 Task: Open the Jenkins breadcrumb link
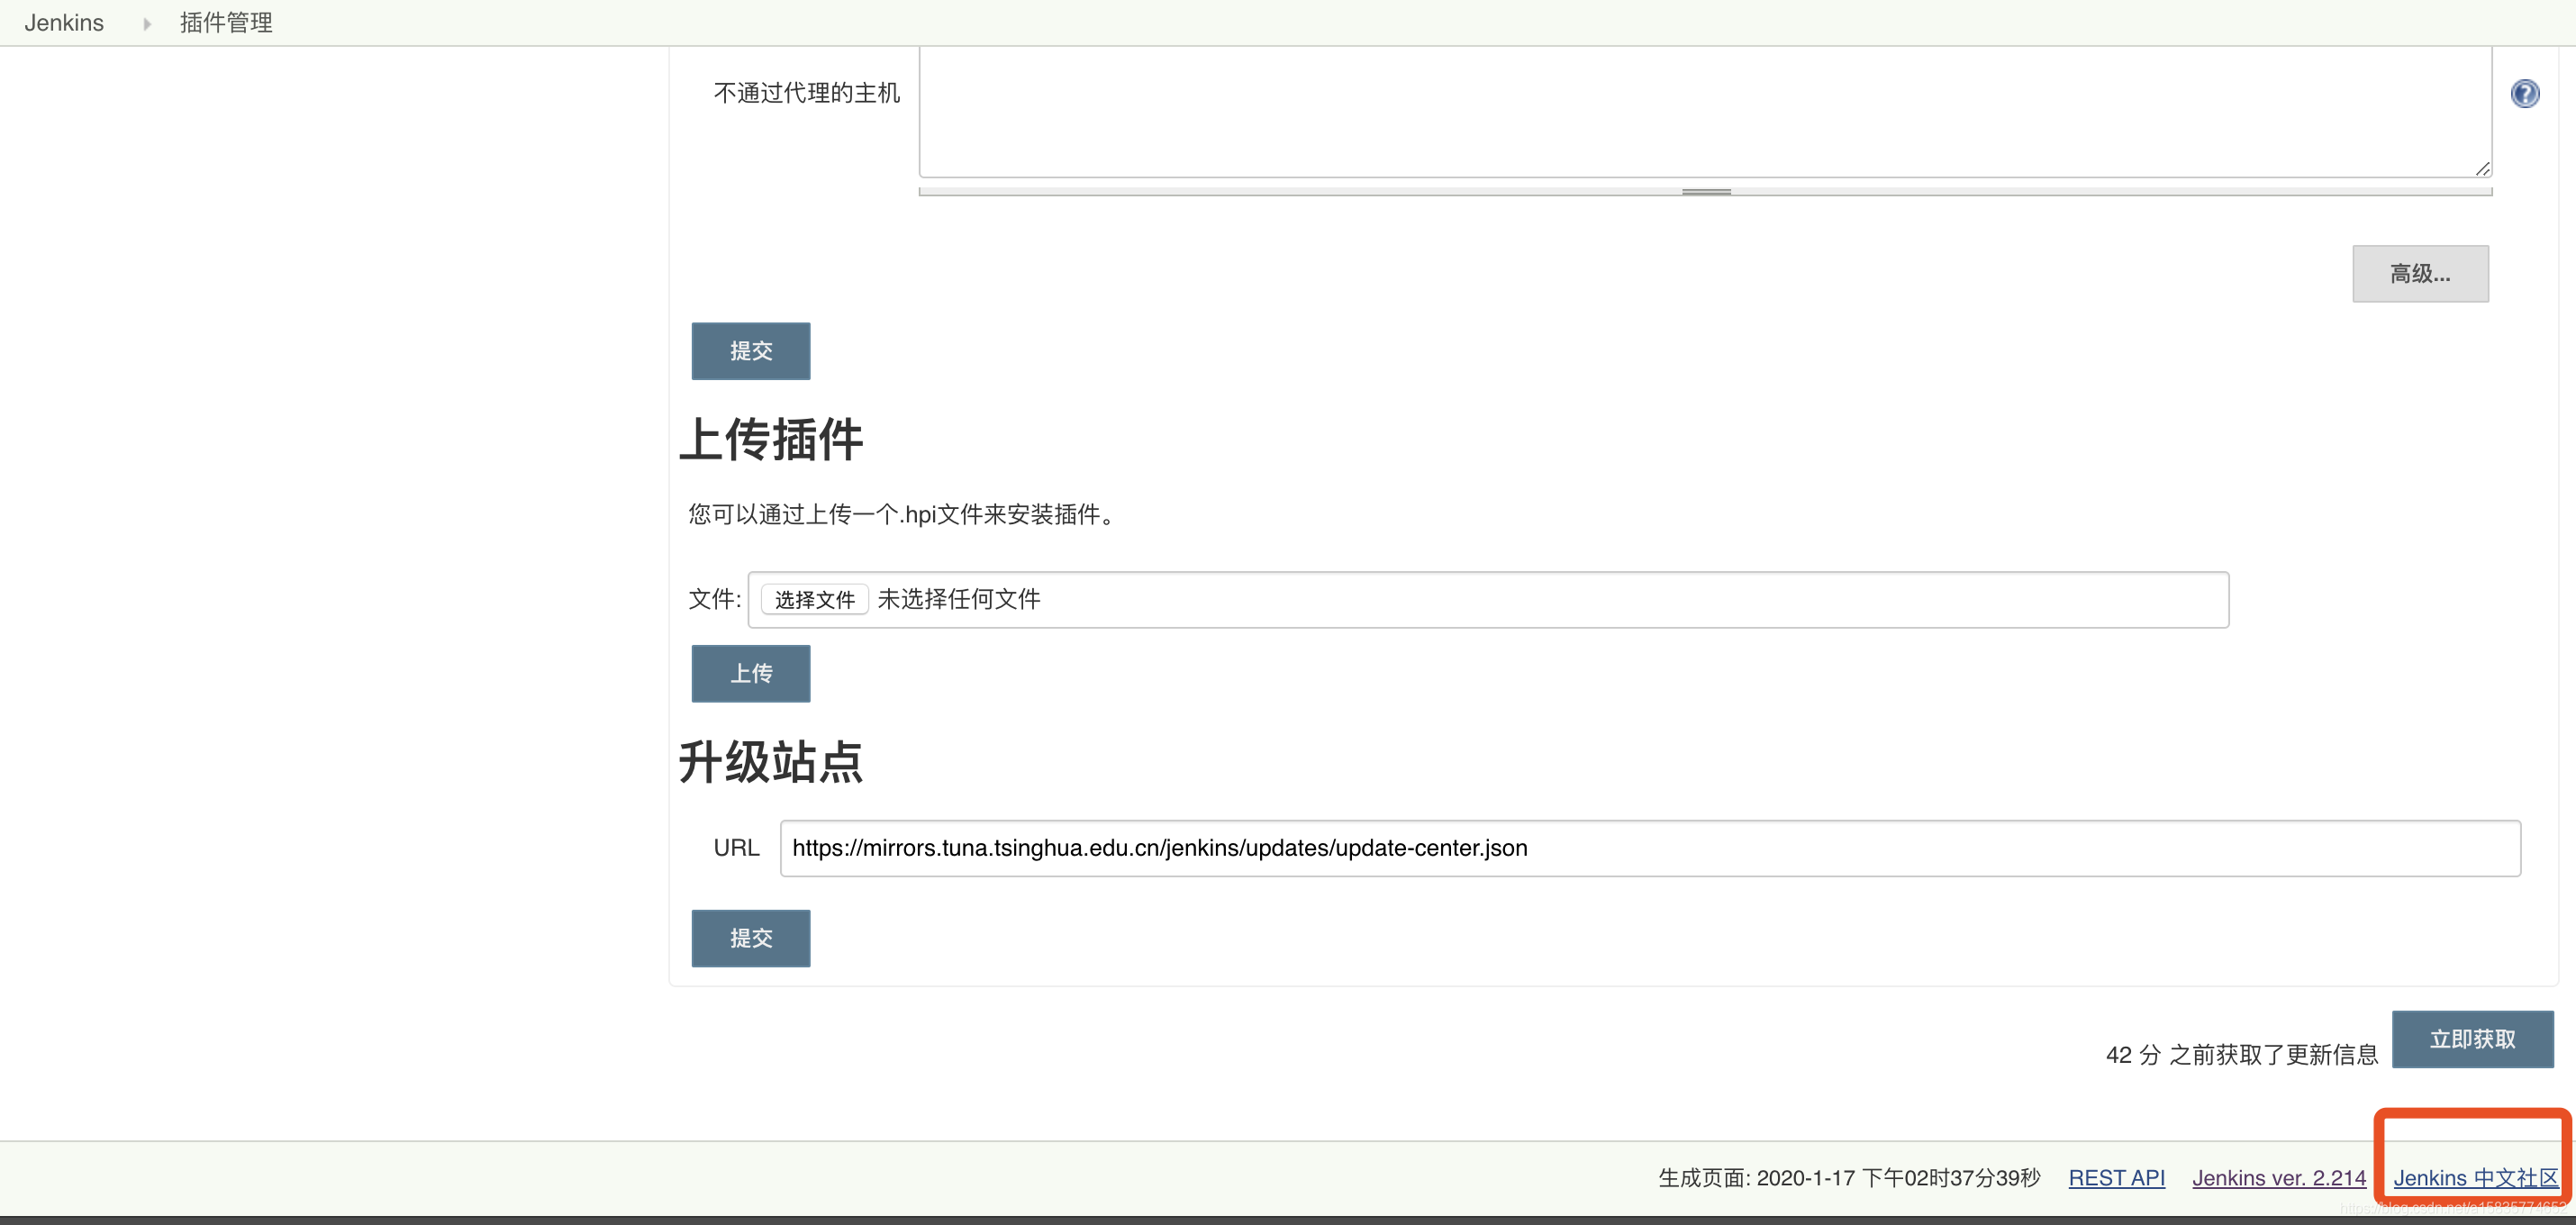point(64,22)
